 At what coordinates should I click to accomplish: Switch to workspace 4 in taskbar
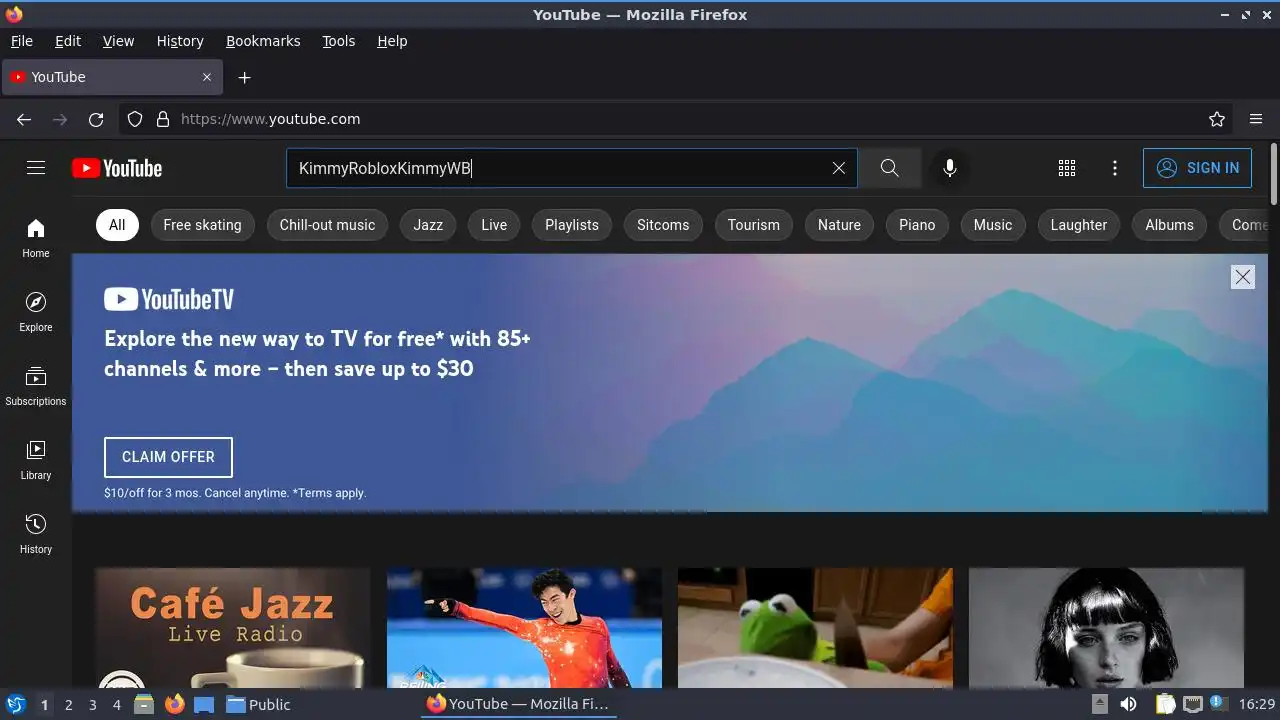[x=116, y=705]
